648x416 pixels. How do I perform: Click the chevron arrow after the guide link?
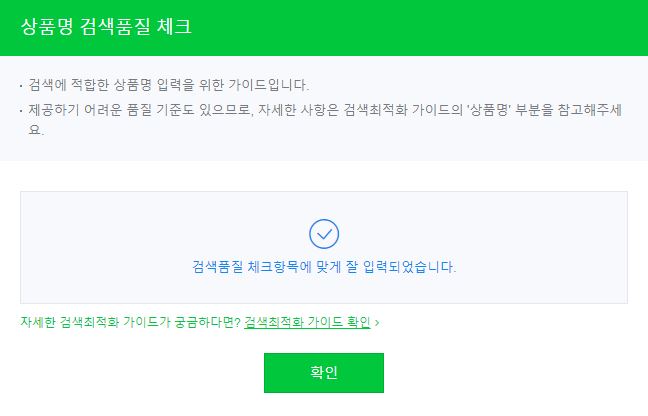[x=376, y=323]
